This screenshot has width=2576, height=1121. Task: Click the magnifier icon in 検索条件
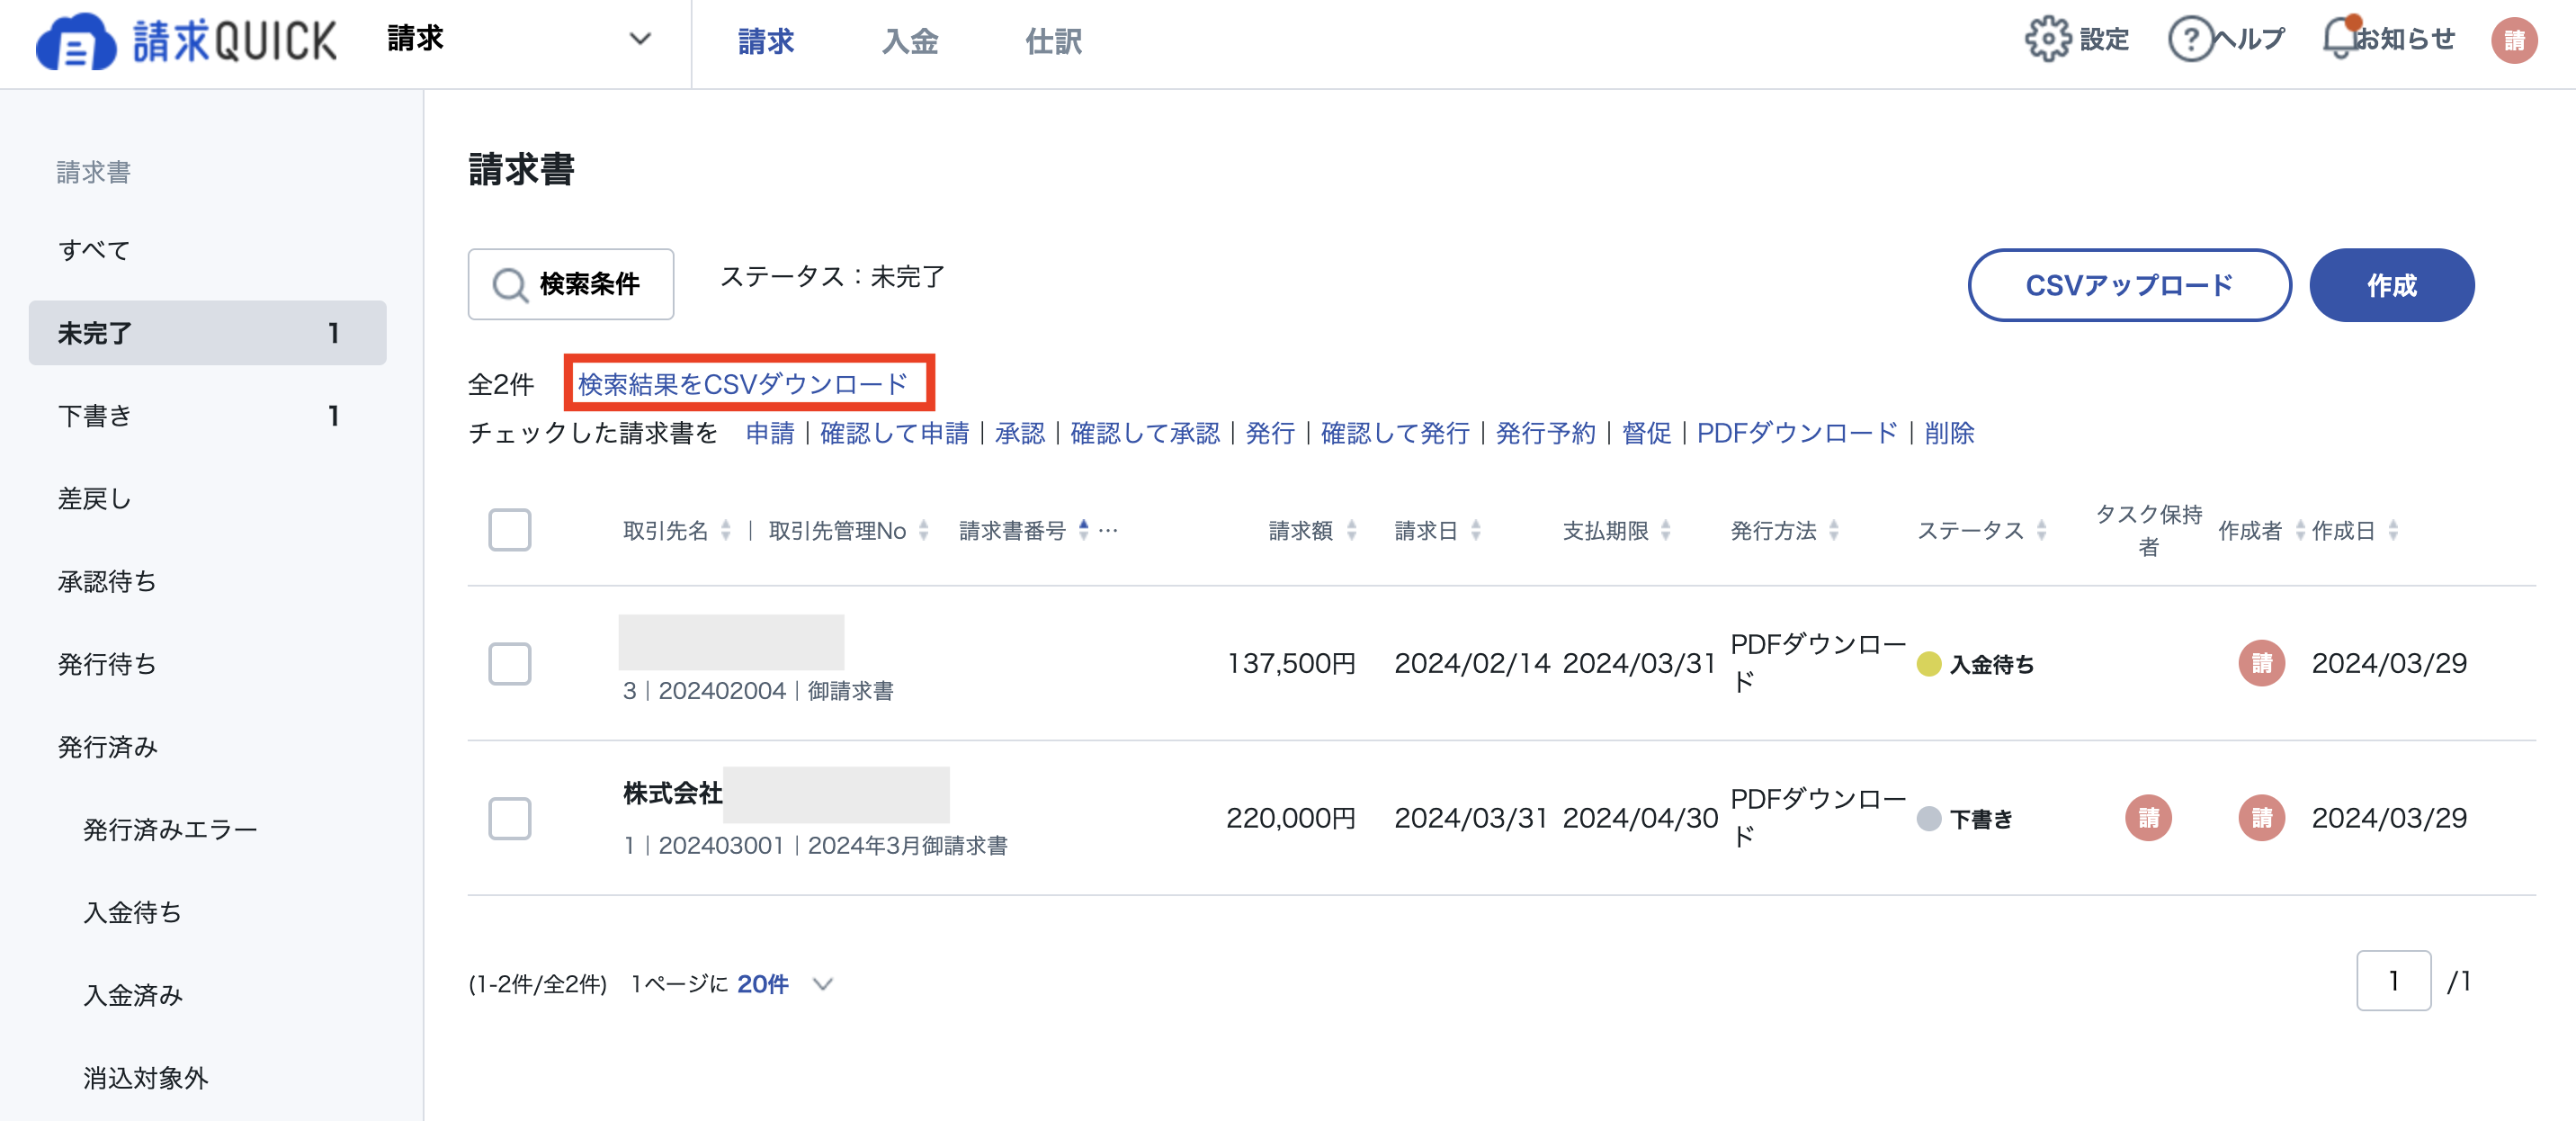(x=509, y=285)
